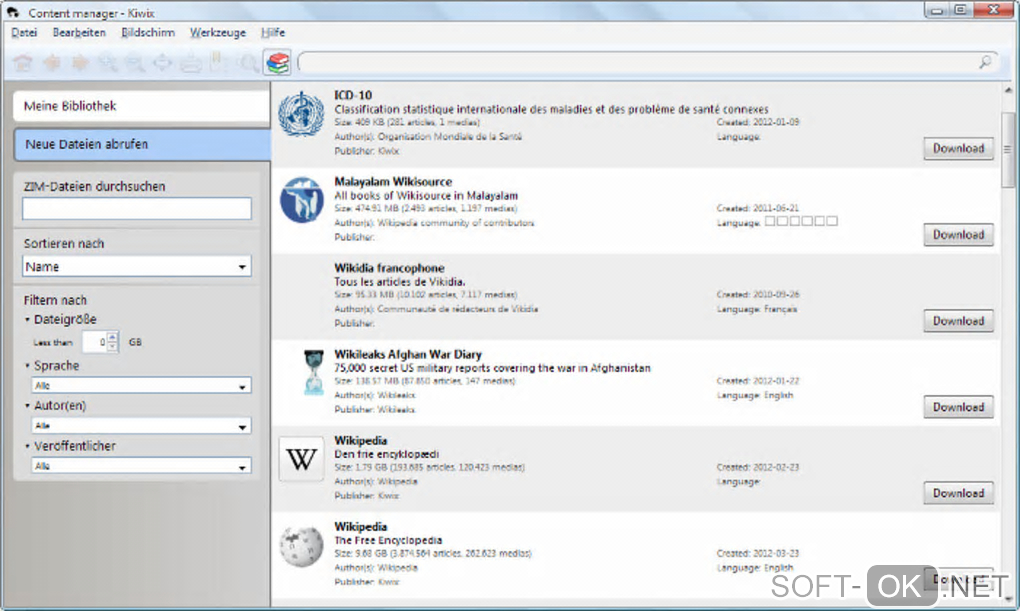Click the Malayalam Wikisource iceberg logo
Image resolution: width=1020 pixels, height=611 pixels.
click(301, 200)
